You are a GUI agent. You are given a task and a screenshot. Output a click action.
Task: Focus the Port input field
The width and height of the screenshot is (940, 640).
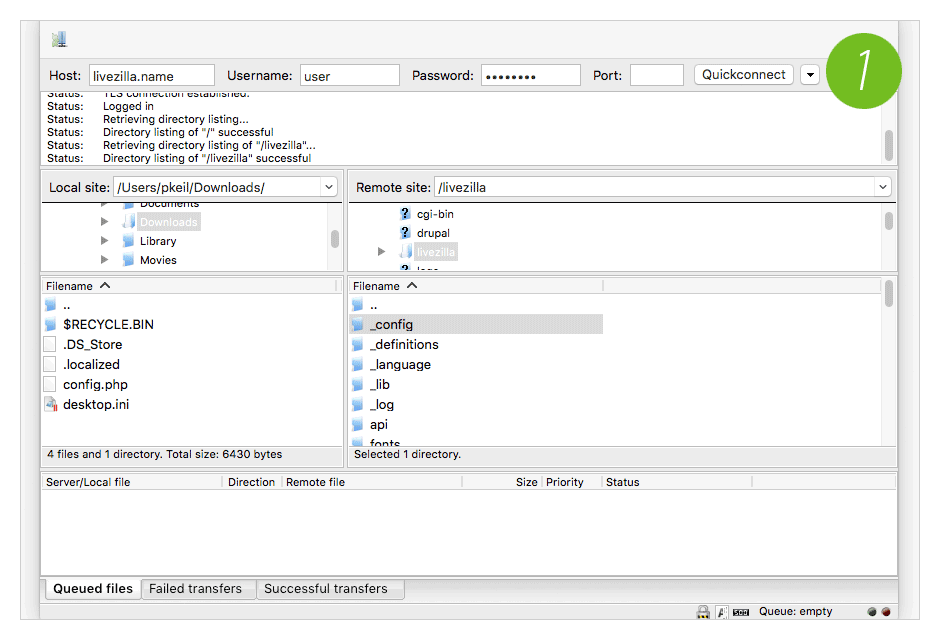point(656,76)
